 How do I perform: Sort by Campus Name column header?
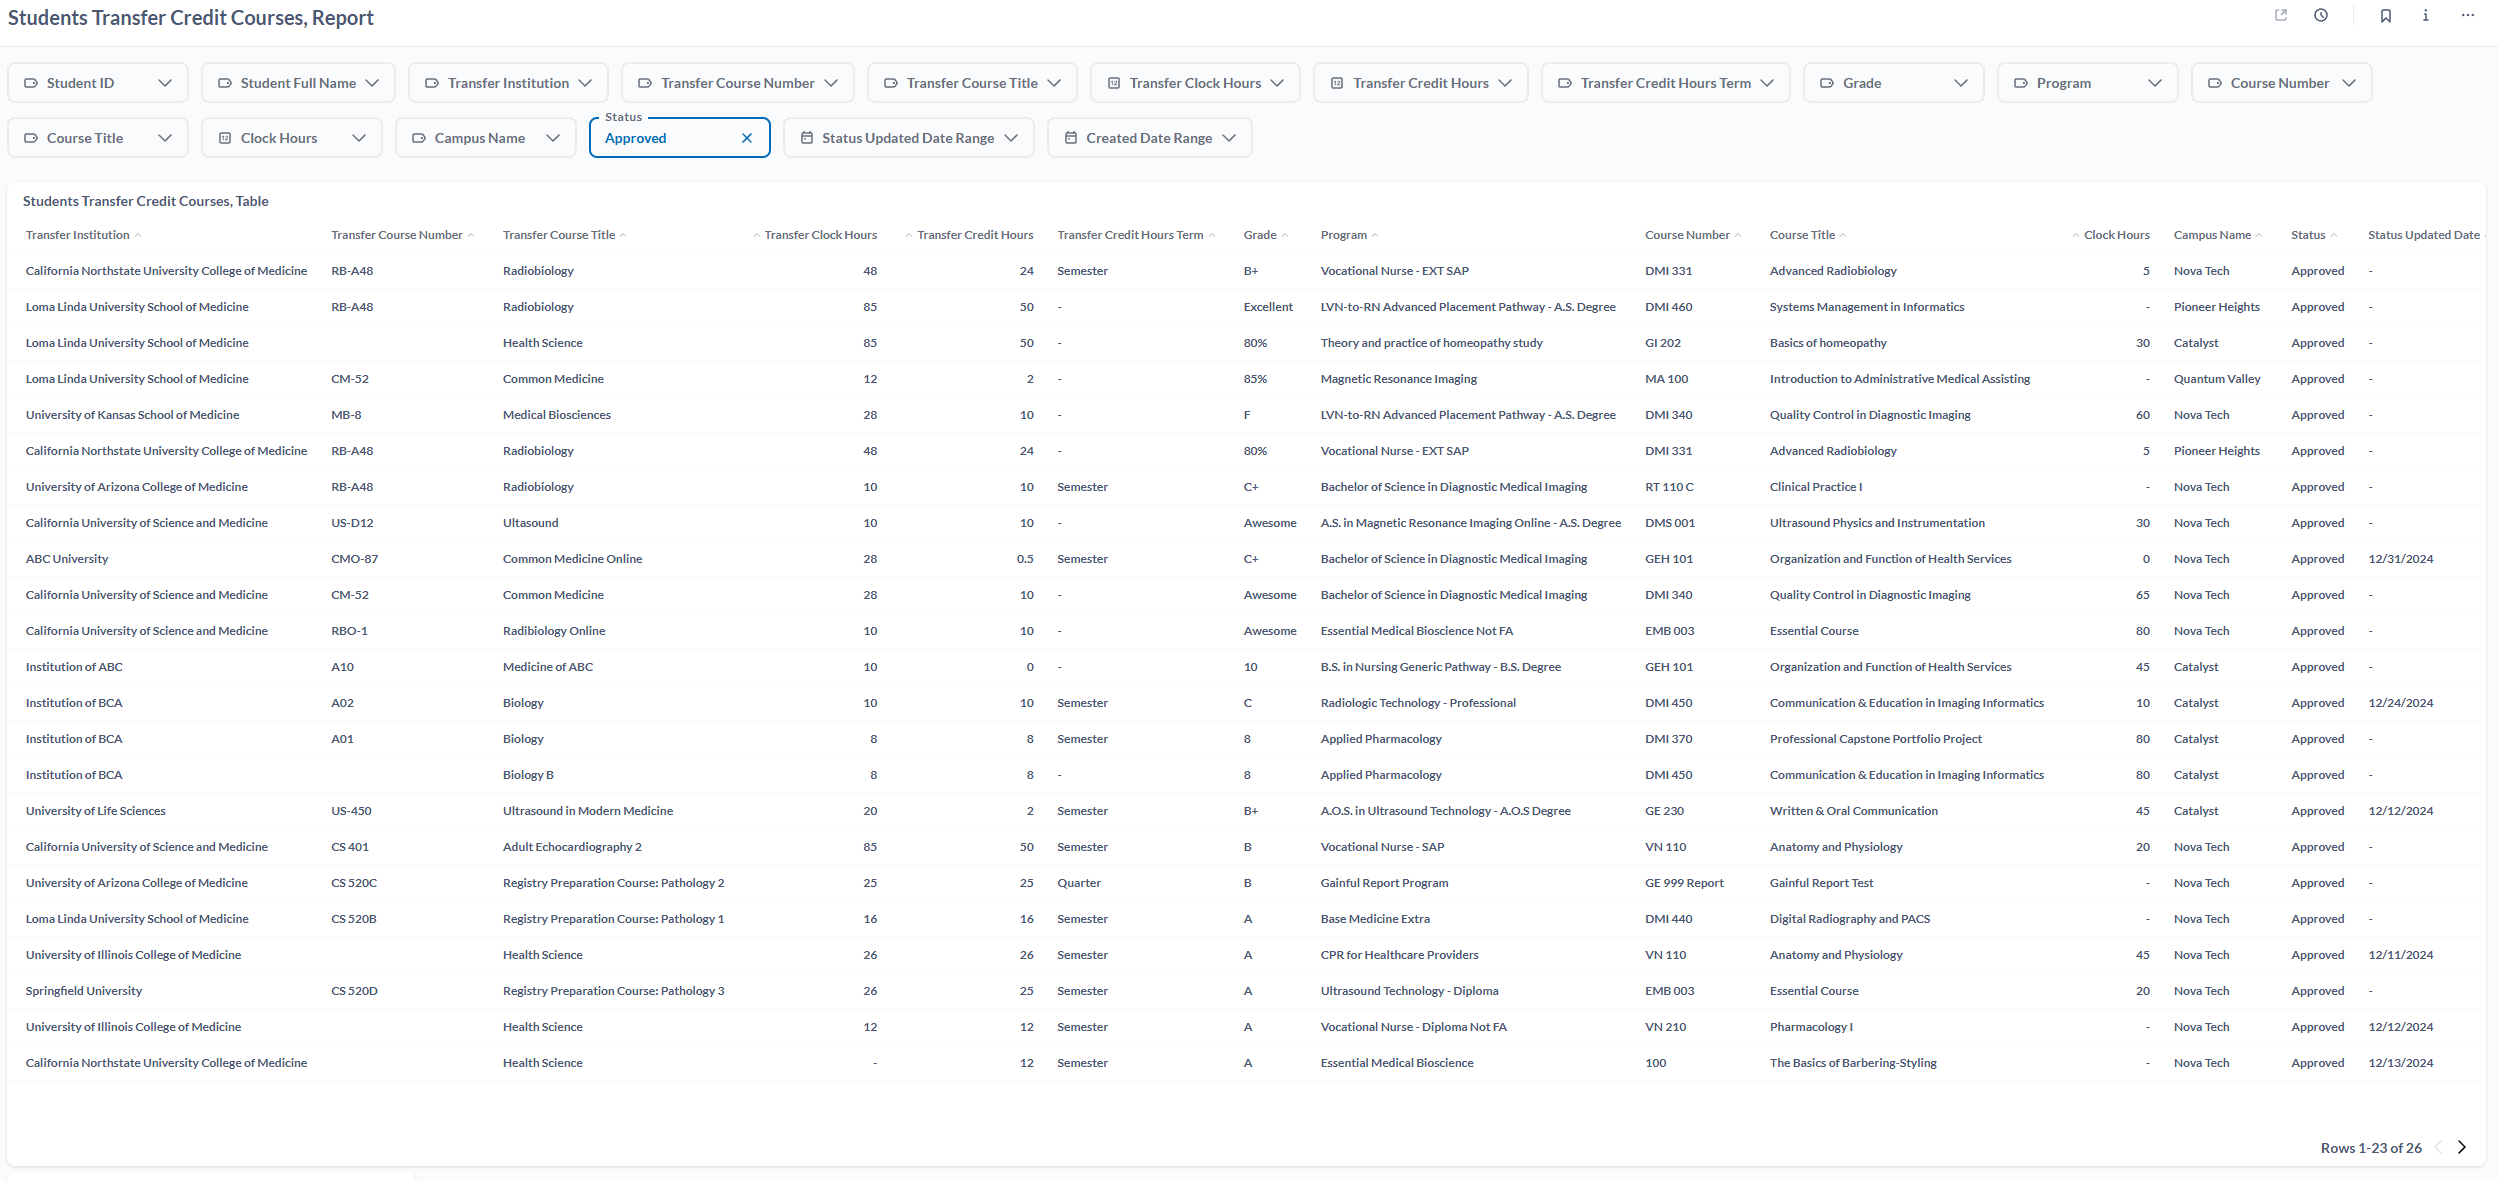[x=2211, y=235]
